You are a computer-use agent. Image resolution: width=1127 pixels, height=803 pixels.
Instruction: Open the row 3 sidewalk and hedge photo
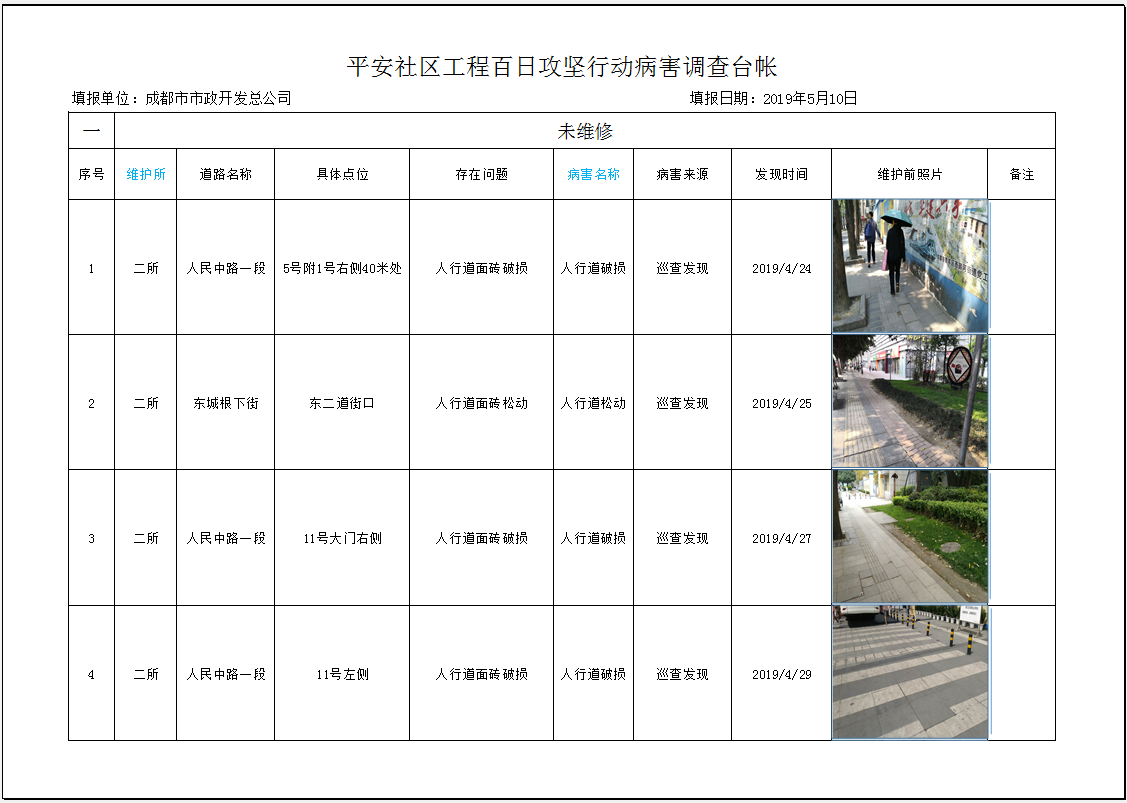pyautogui.click(x=909, y=537)
